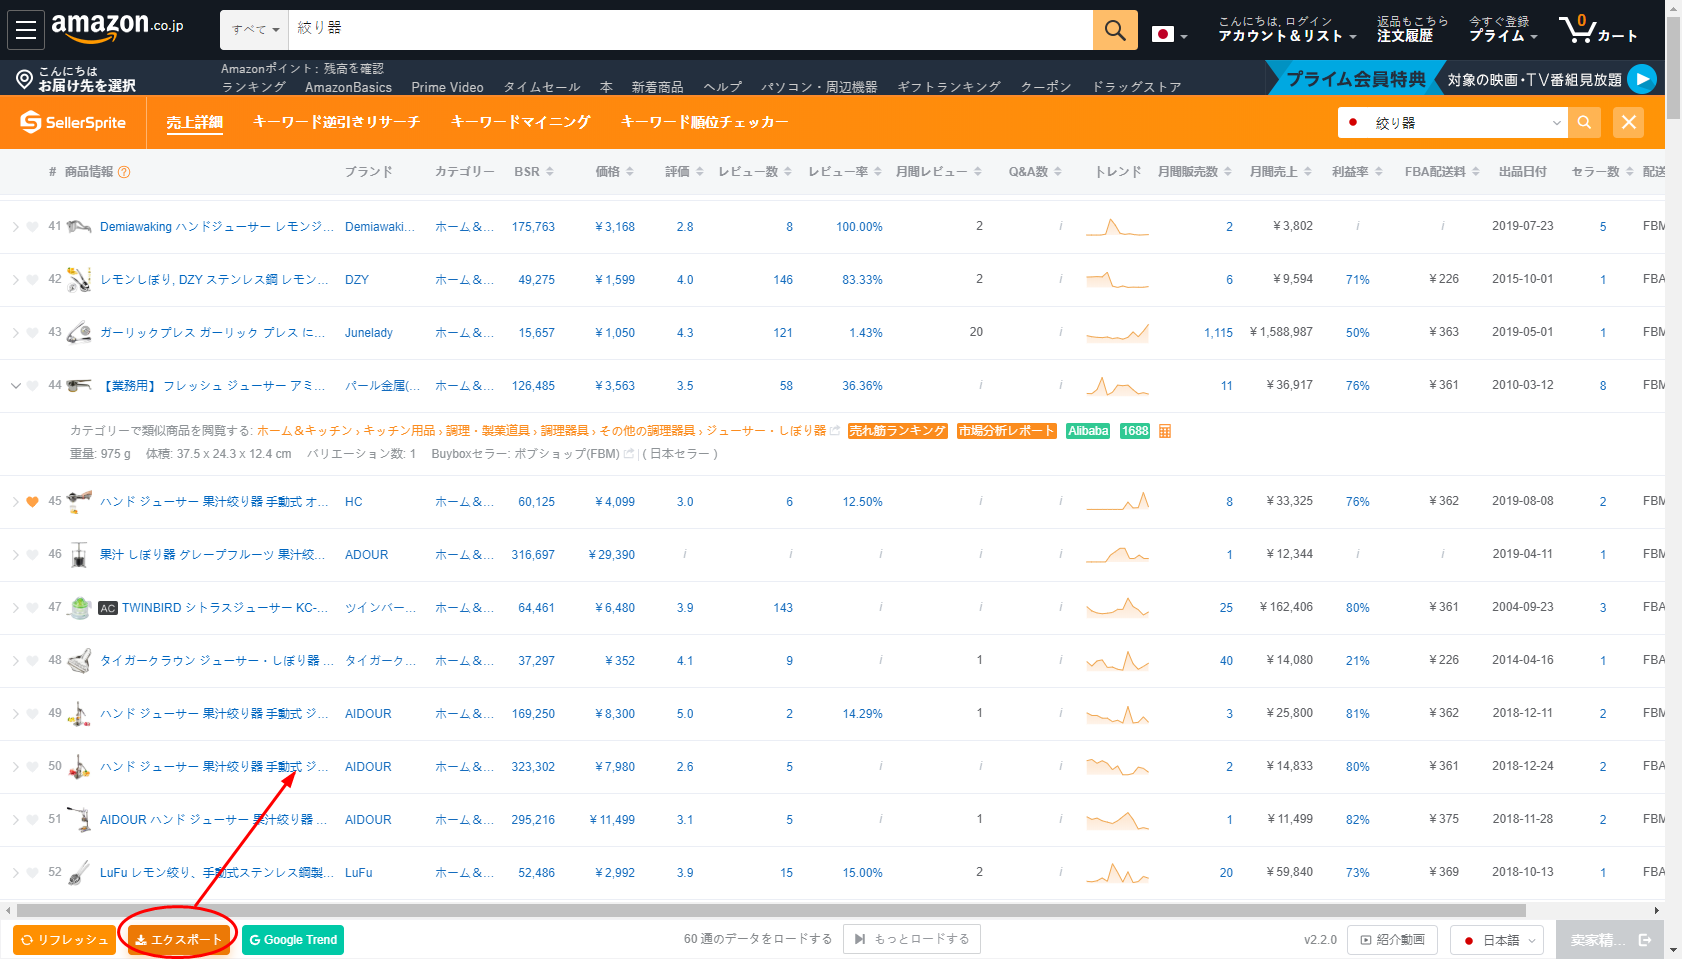Image resolution: width=1682 pixels, height=959 pixels.
Task: Open the 日本語 language dropdown
Action: tap(1497, 940)
